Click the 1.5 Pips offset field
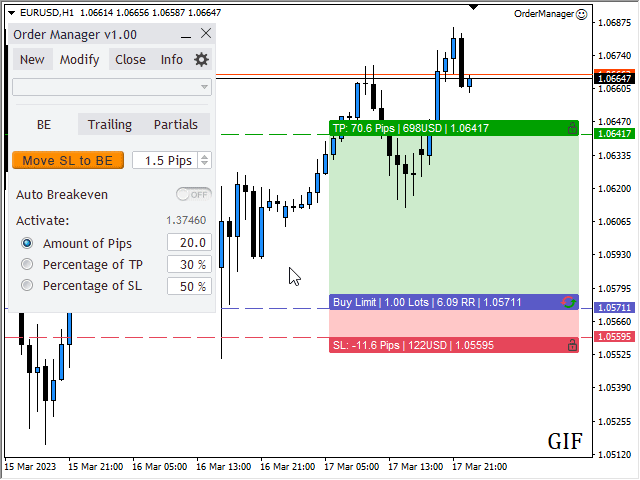 pos(165,160)
